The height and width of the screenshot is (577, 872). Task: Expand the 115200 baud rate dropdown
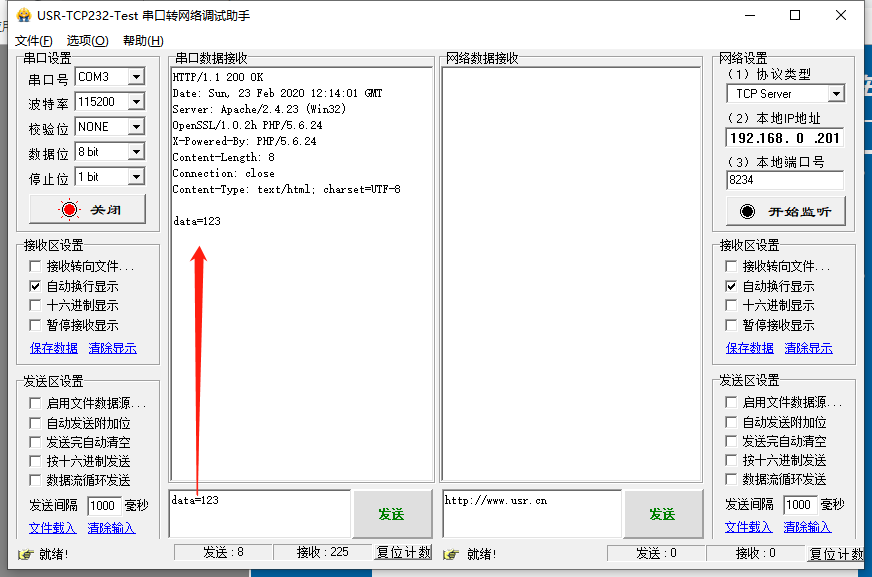[x=136, y=102]
